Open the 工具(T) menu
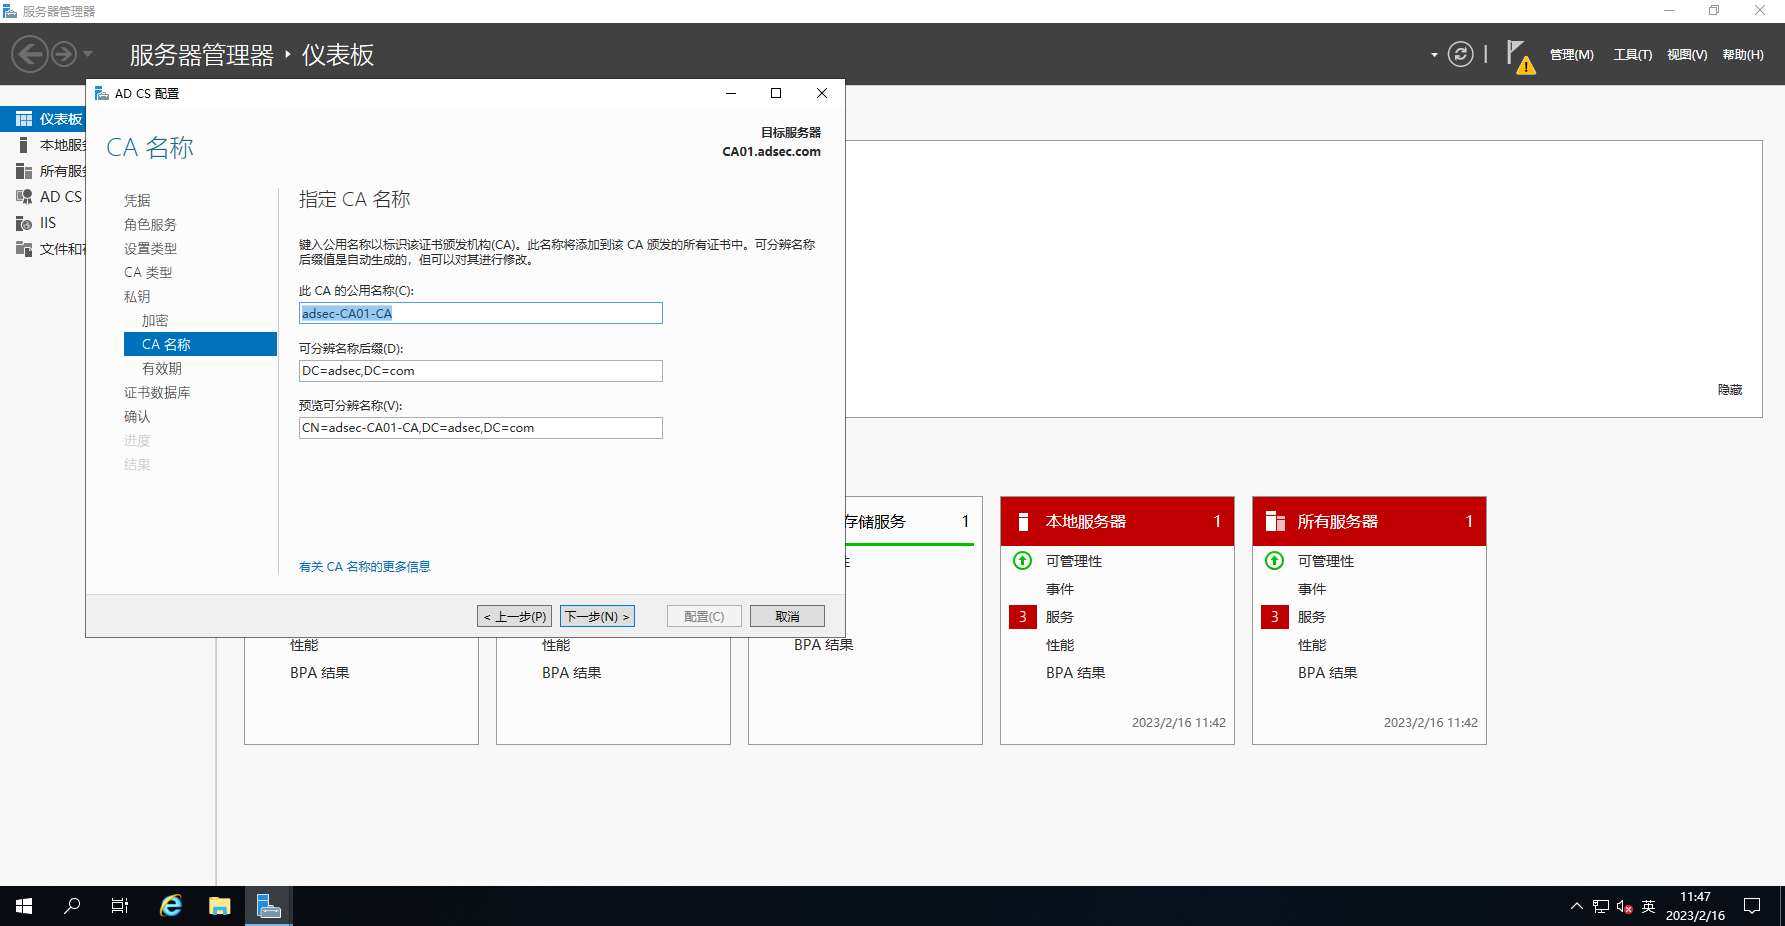Viewport: 1785px width, 926px height. point(1632,55)
